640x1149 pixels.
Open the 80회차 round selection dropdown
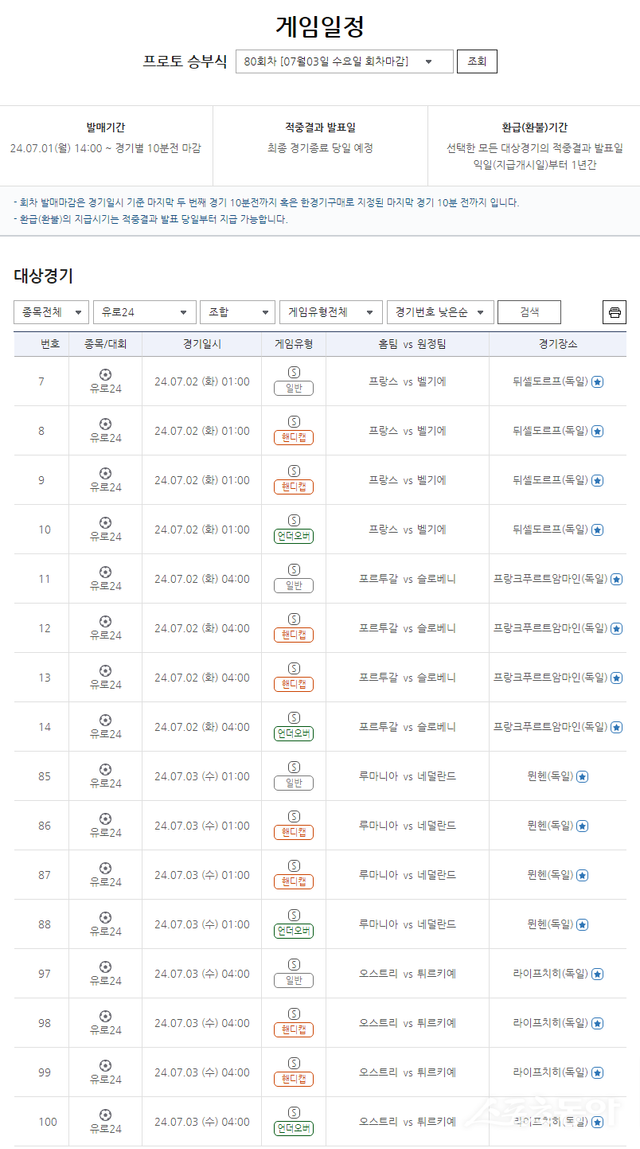click(x=344, y=62)
